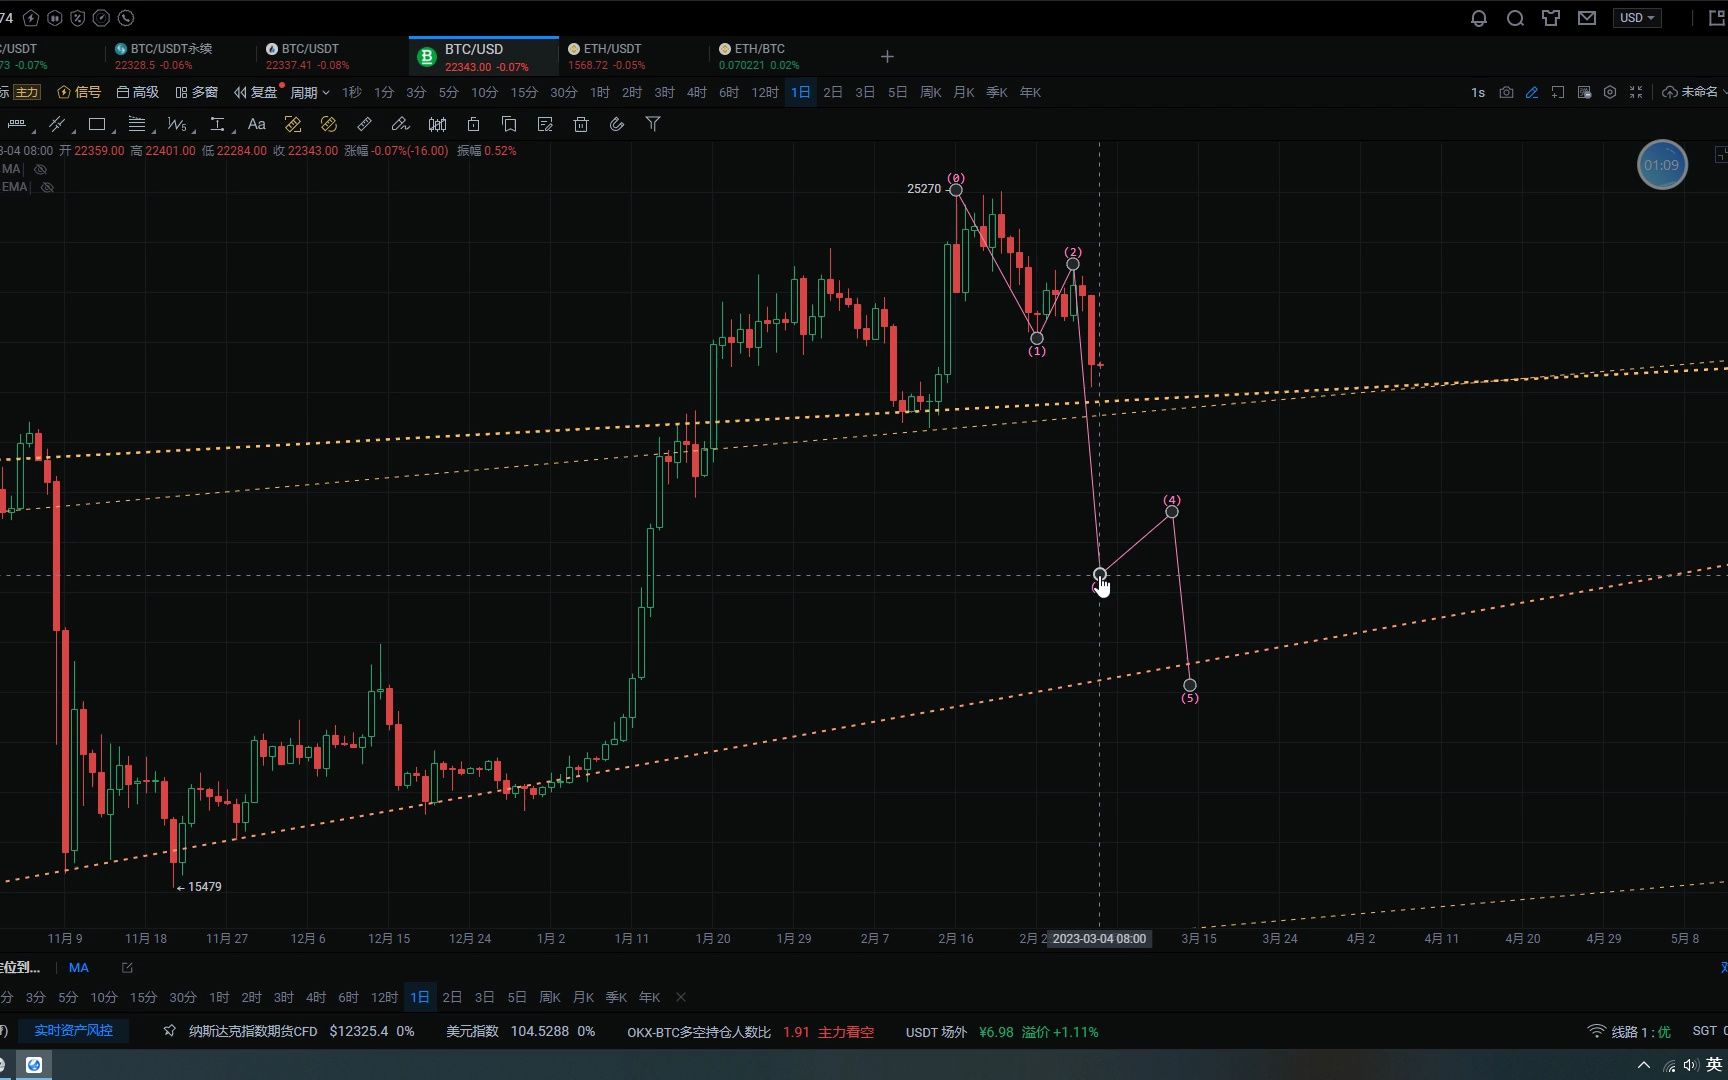Toggle the lock drawings icon
Screen dimensions: 1728x1080
tap(473, 124)
